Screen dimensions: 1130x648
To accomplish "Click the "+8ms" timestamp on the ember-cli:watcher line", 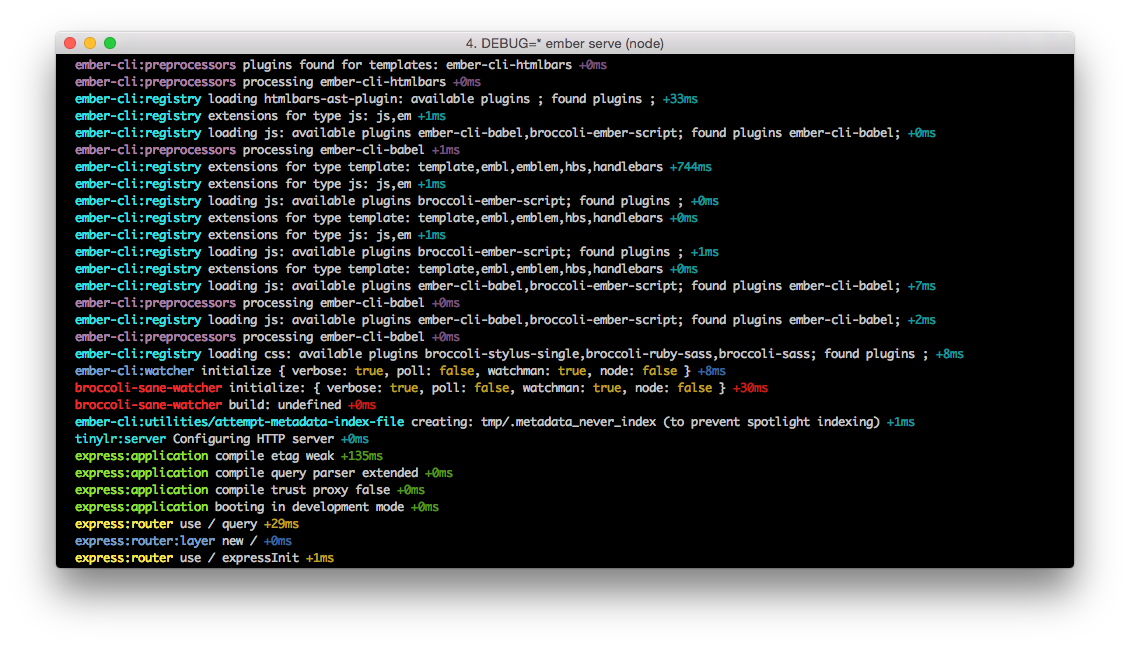I will coord(711,371).
